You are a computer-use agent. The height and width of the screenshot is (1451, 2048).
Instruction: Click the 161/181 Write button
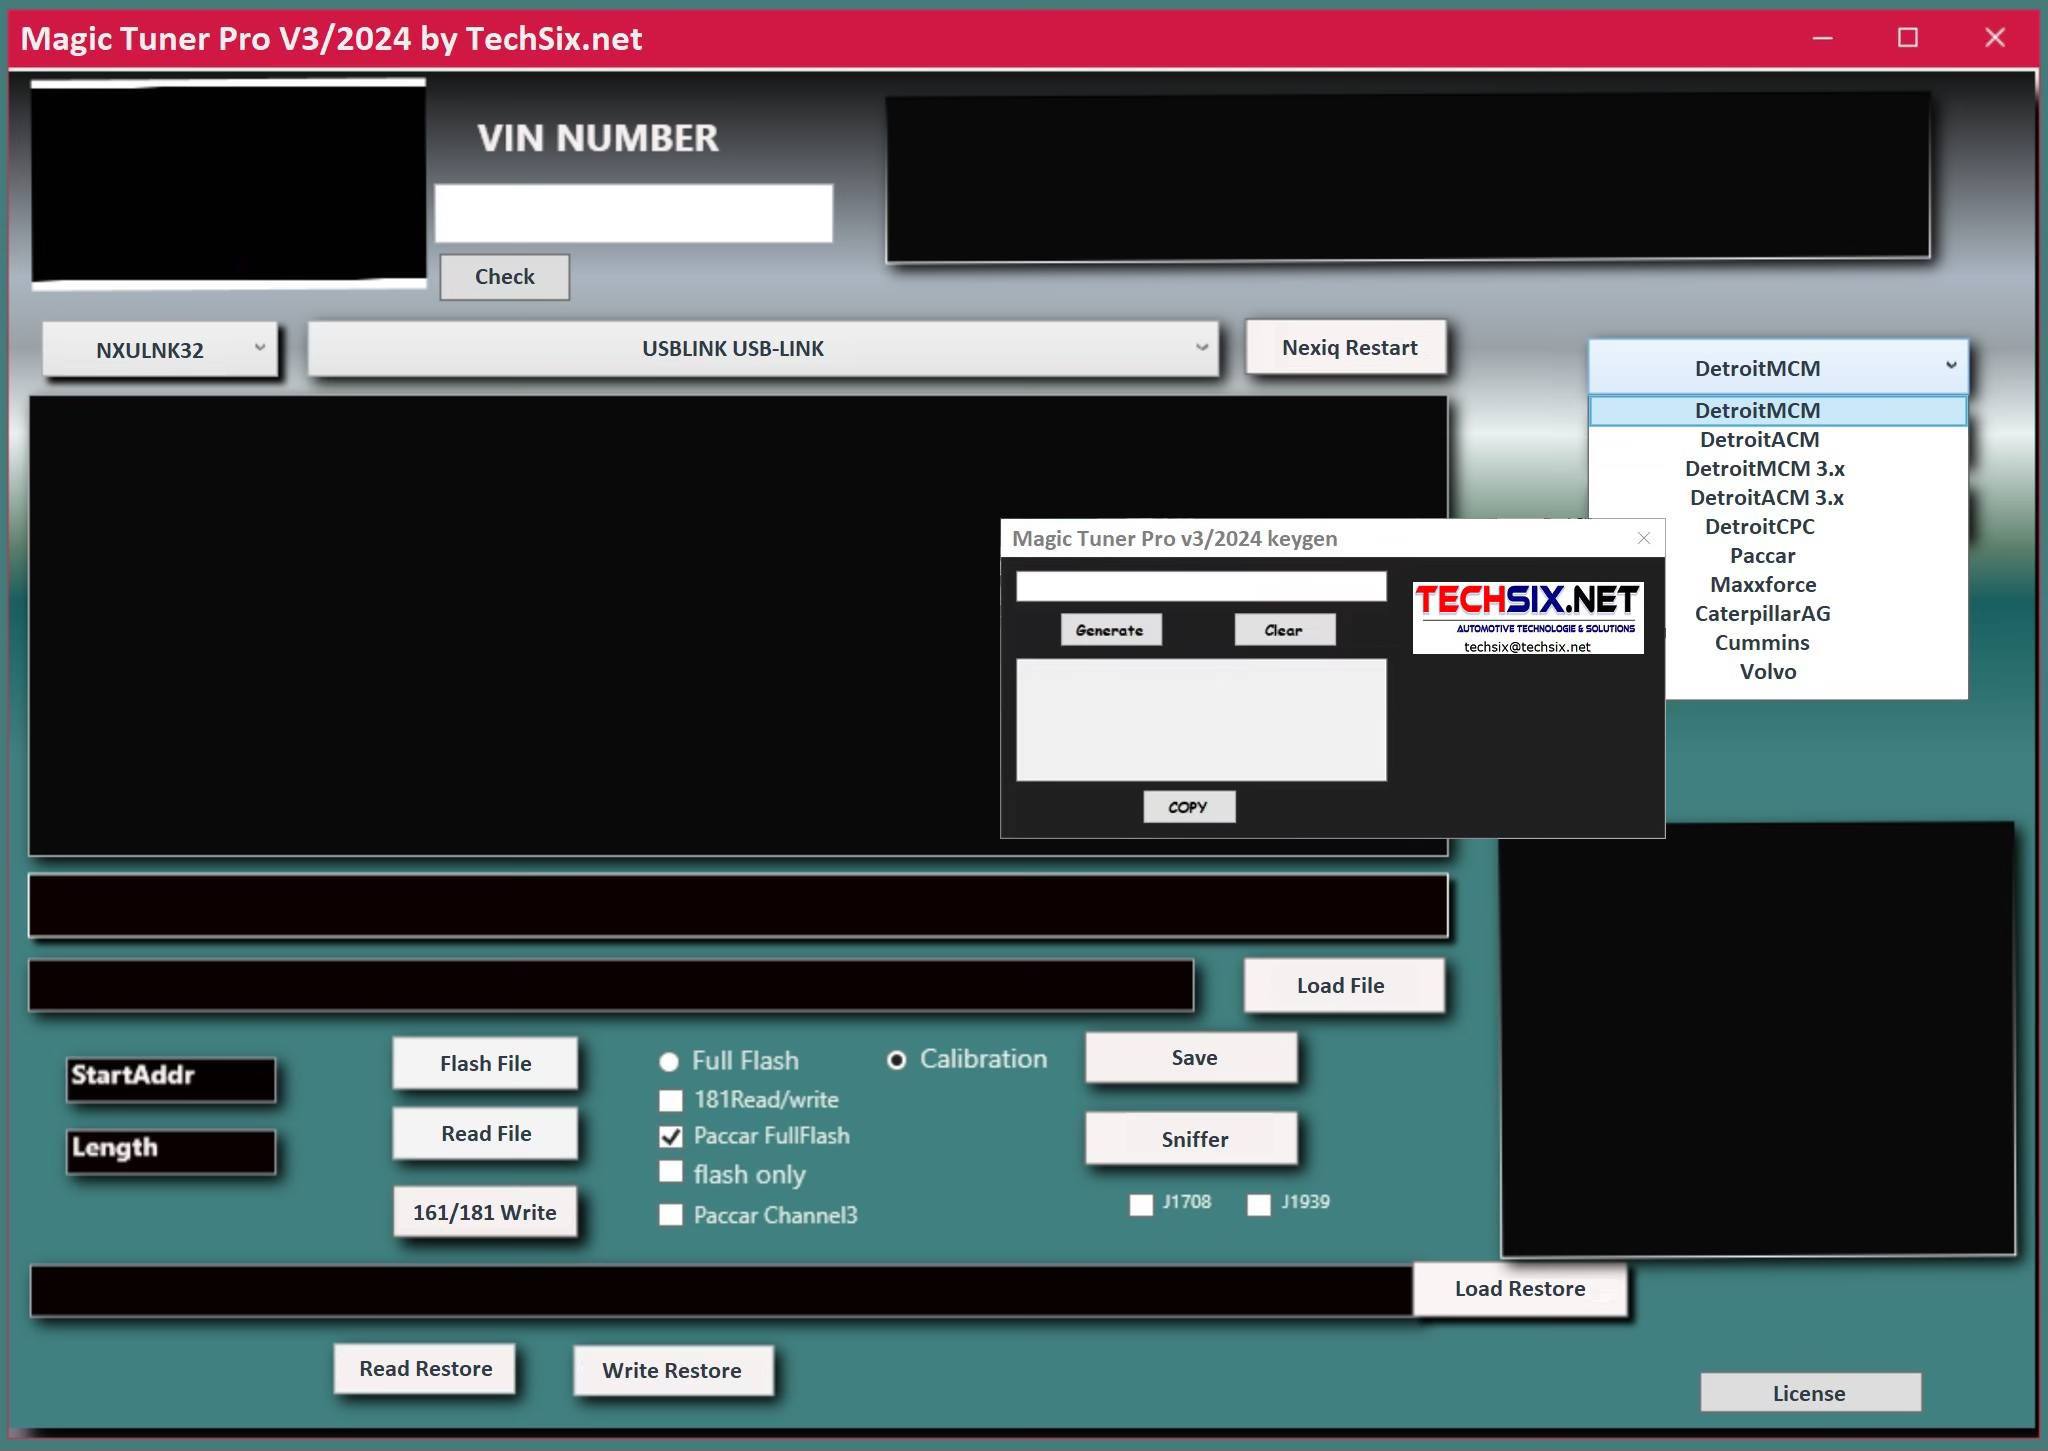[x=485, y=1212]
